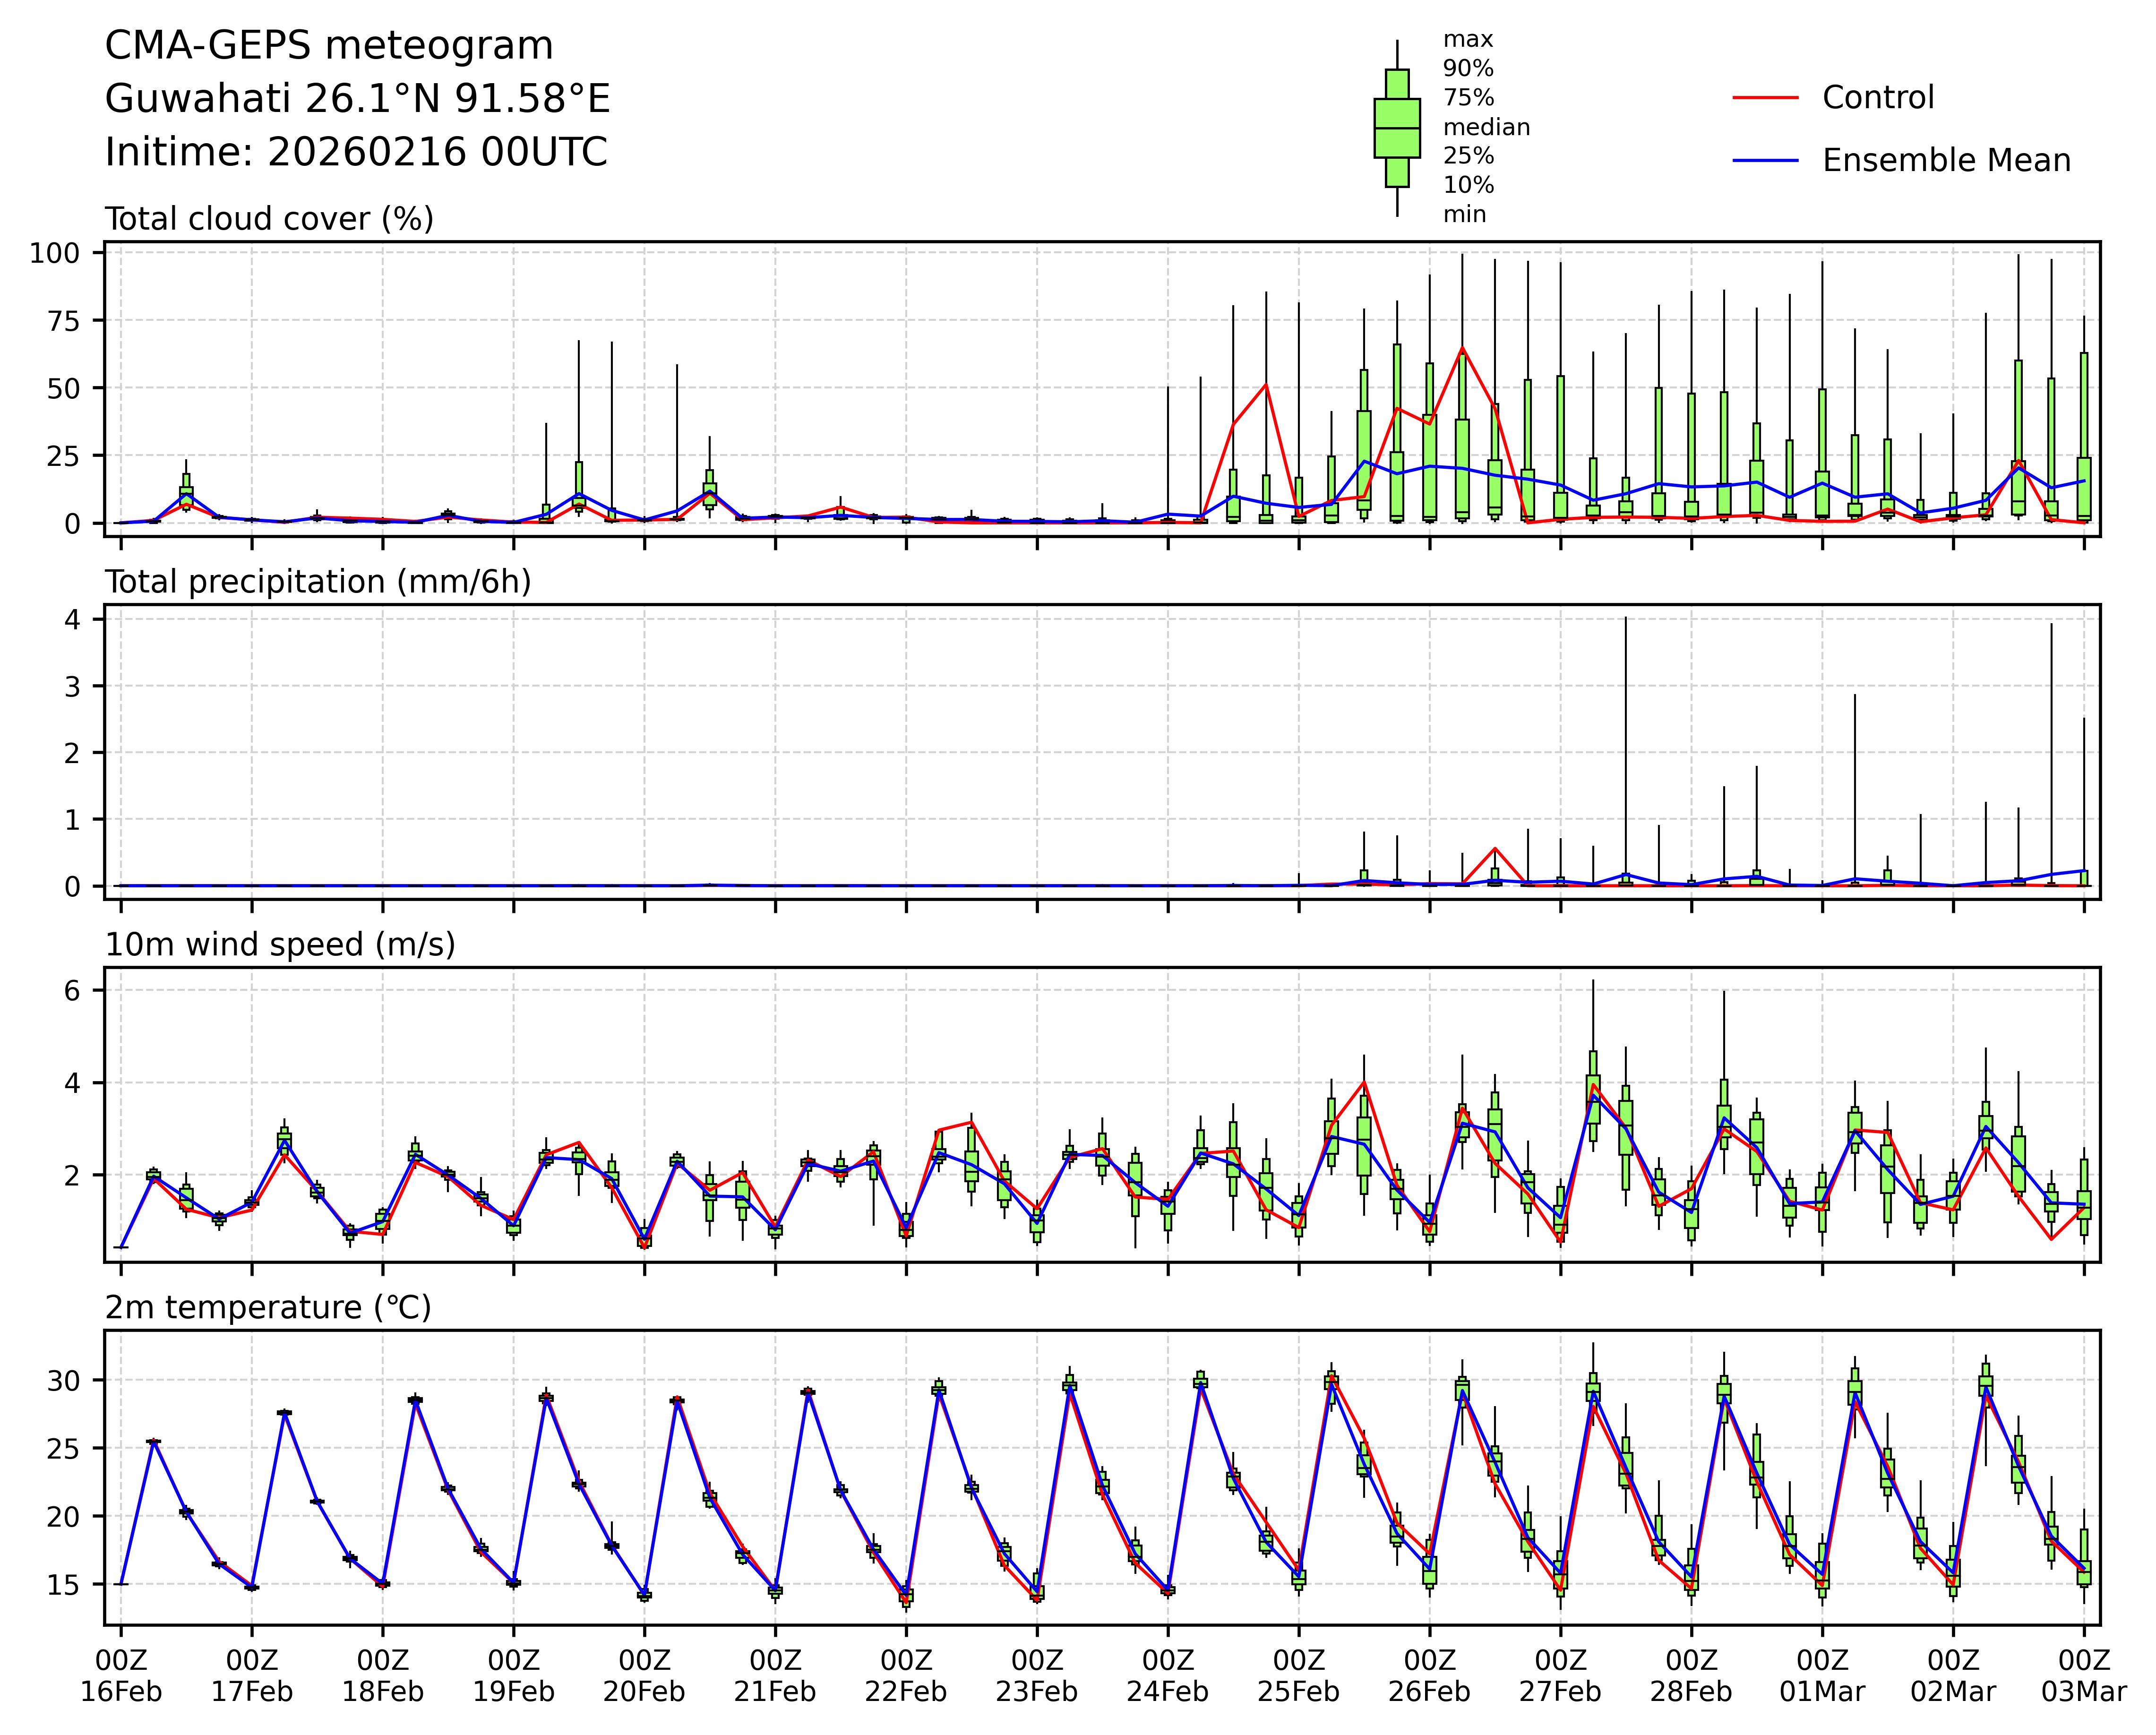2156x1735 pixels.
Task: Click the 10m wind speed panel title
Action: pyautogui.click(x=280, y=945)
